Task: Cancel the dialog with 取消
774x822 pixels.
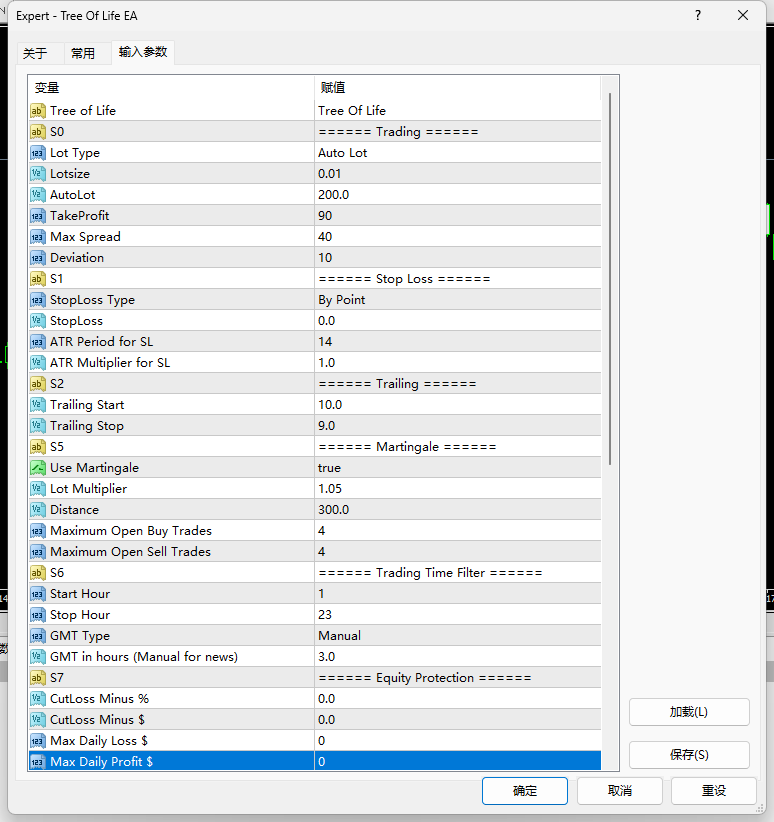Action: point(619,791)
